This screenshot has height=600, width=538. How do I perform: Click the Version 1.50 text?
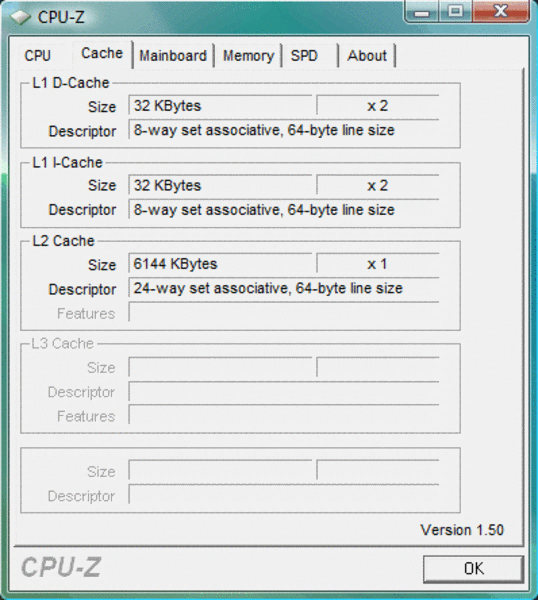462,530
